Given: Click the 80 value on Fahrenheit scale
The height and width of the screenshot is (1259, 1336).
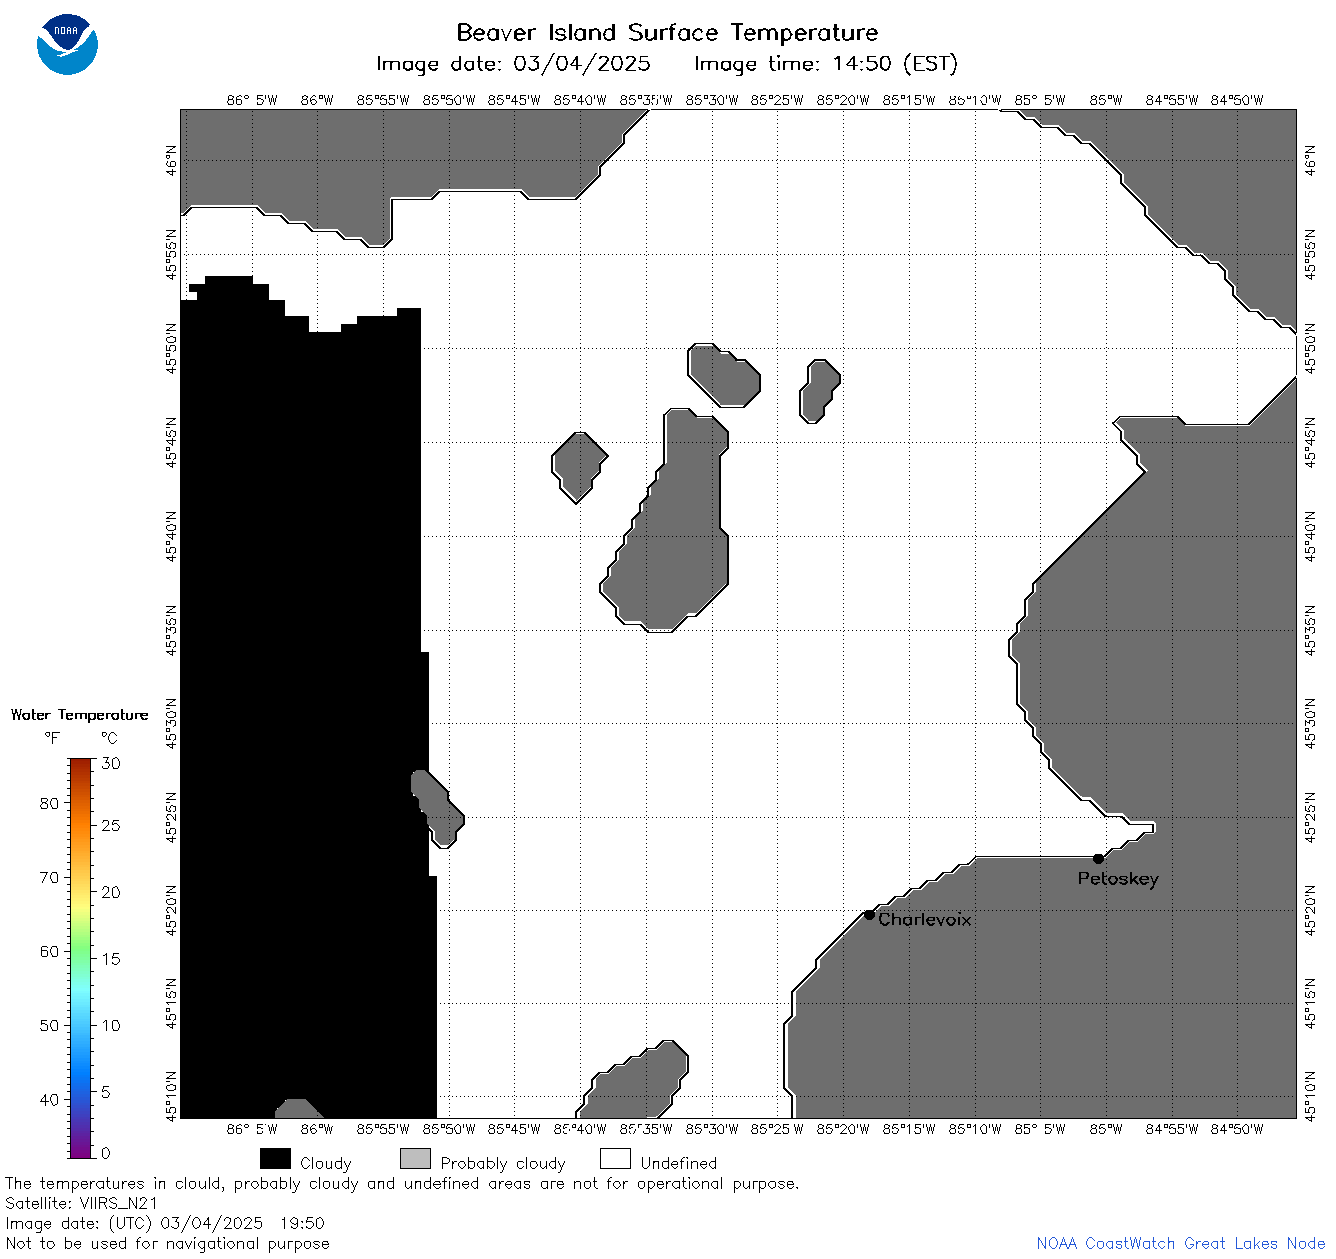Looking at the screenshot, I should click(x=49, y=803).
